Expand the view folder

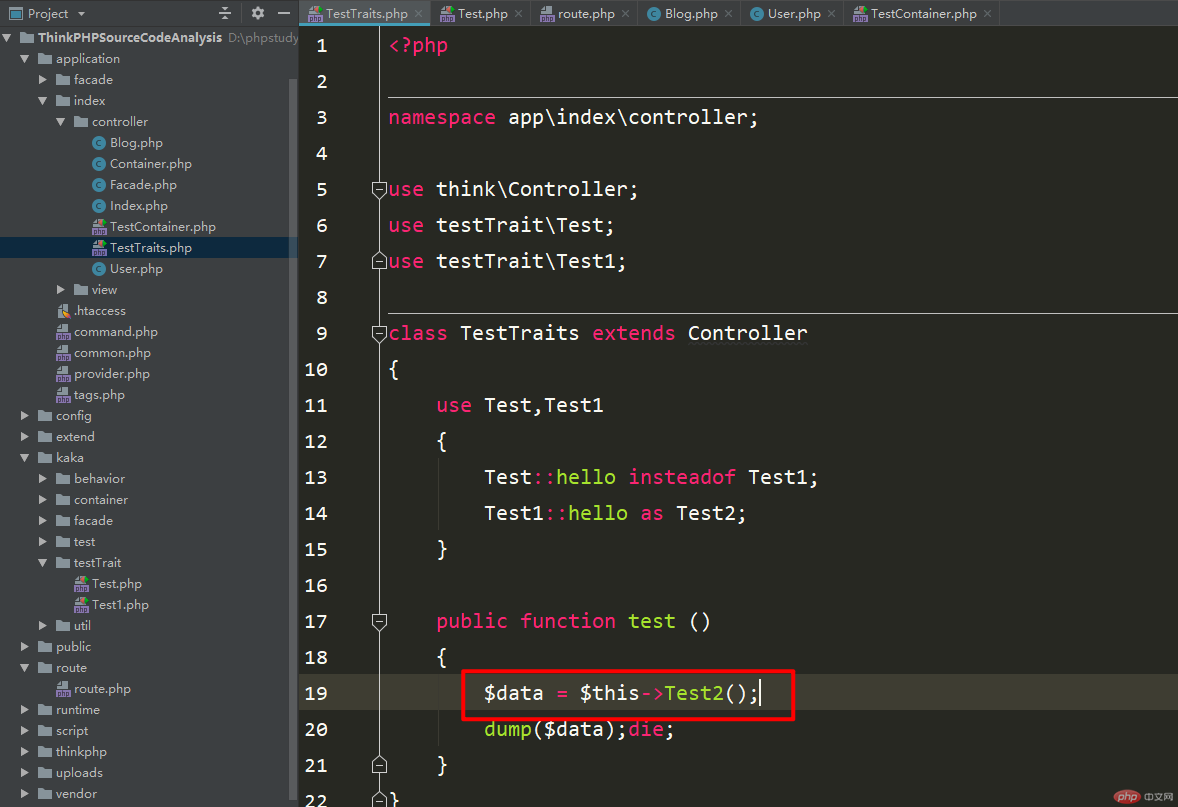pyautogui.click(x=61, y=289)
